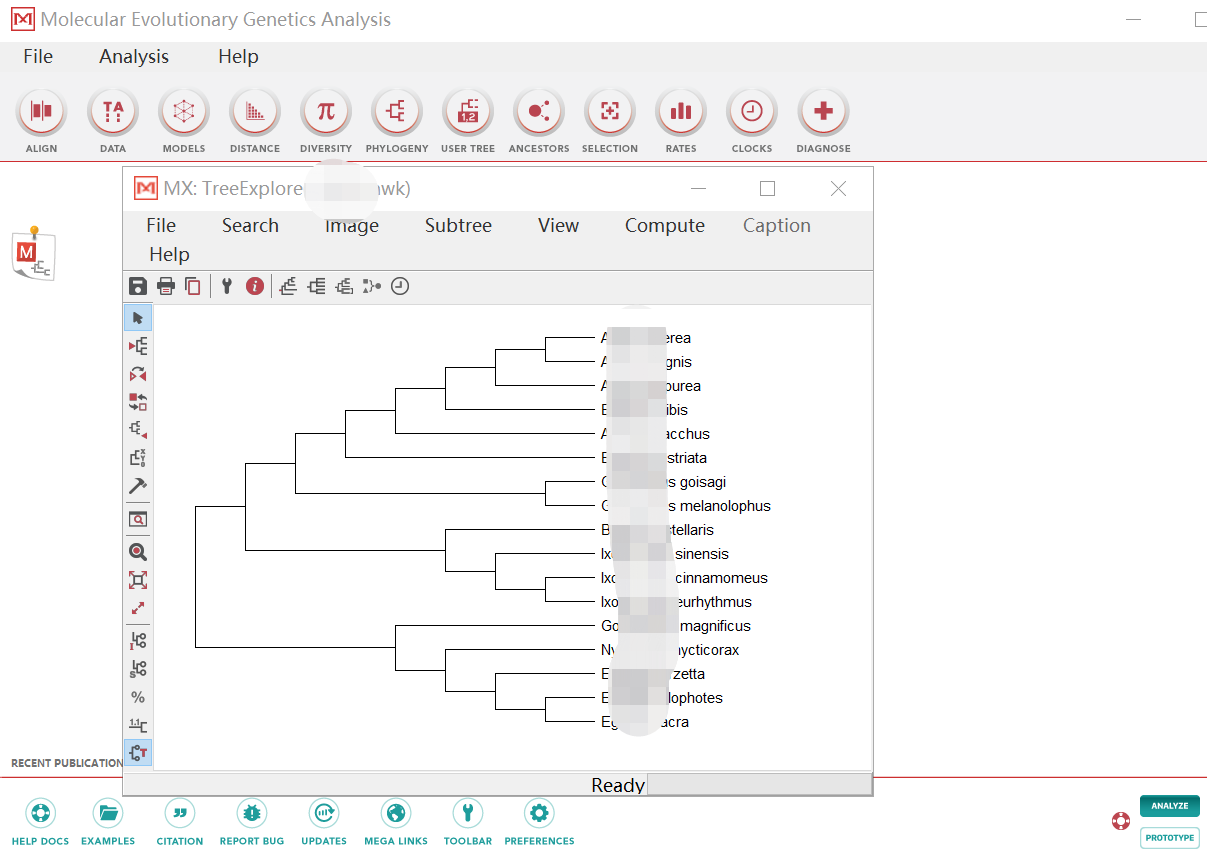Select the compress subtree tool
Viewport: 1207px width, 849px height.
point(138,430)
